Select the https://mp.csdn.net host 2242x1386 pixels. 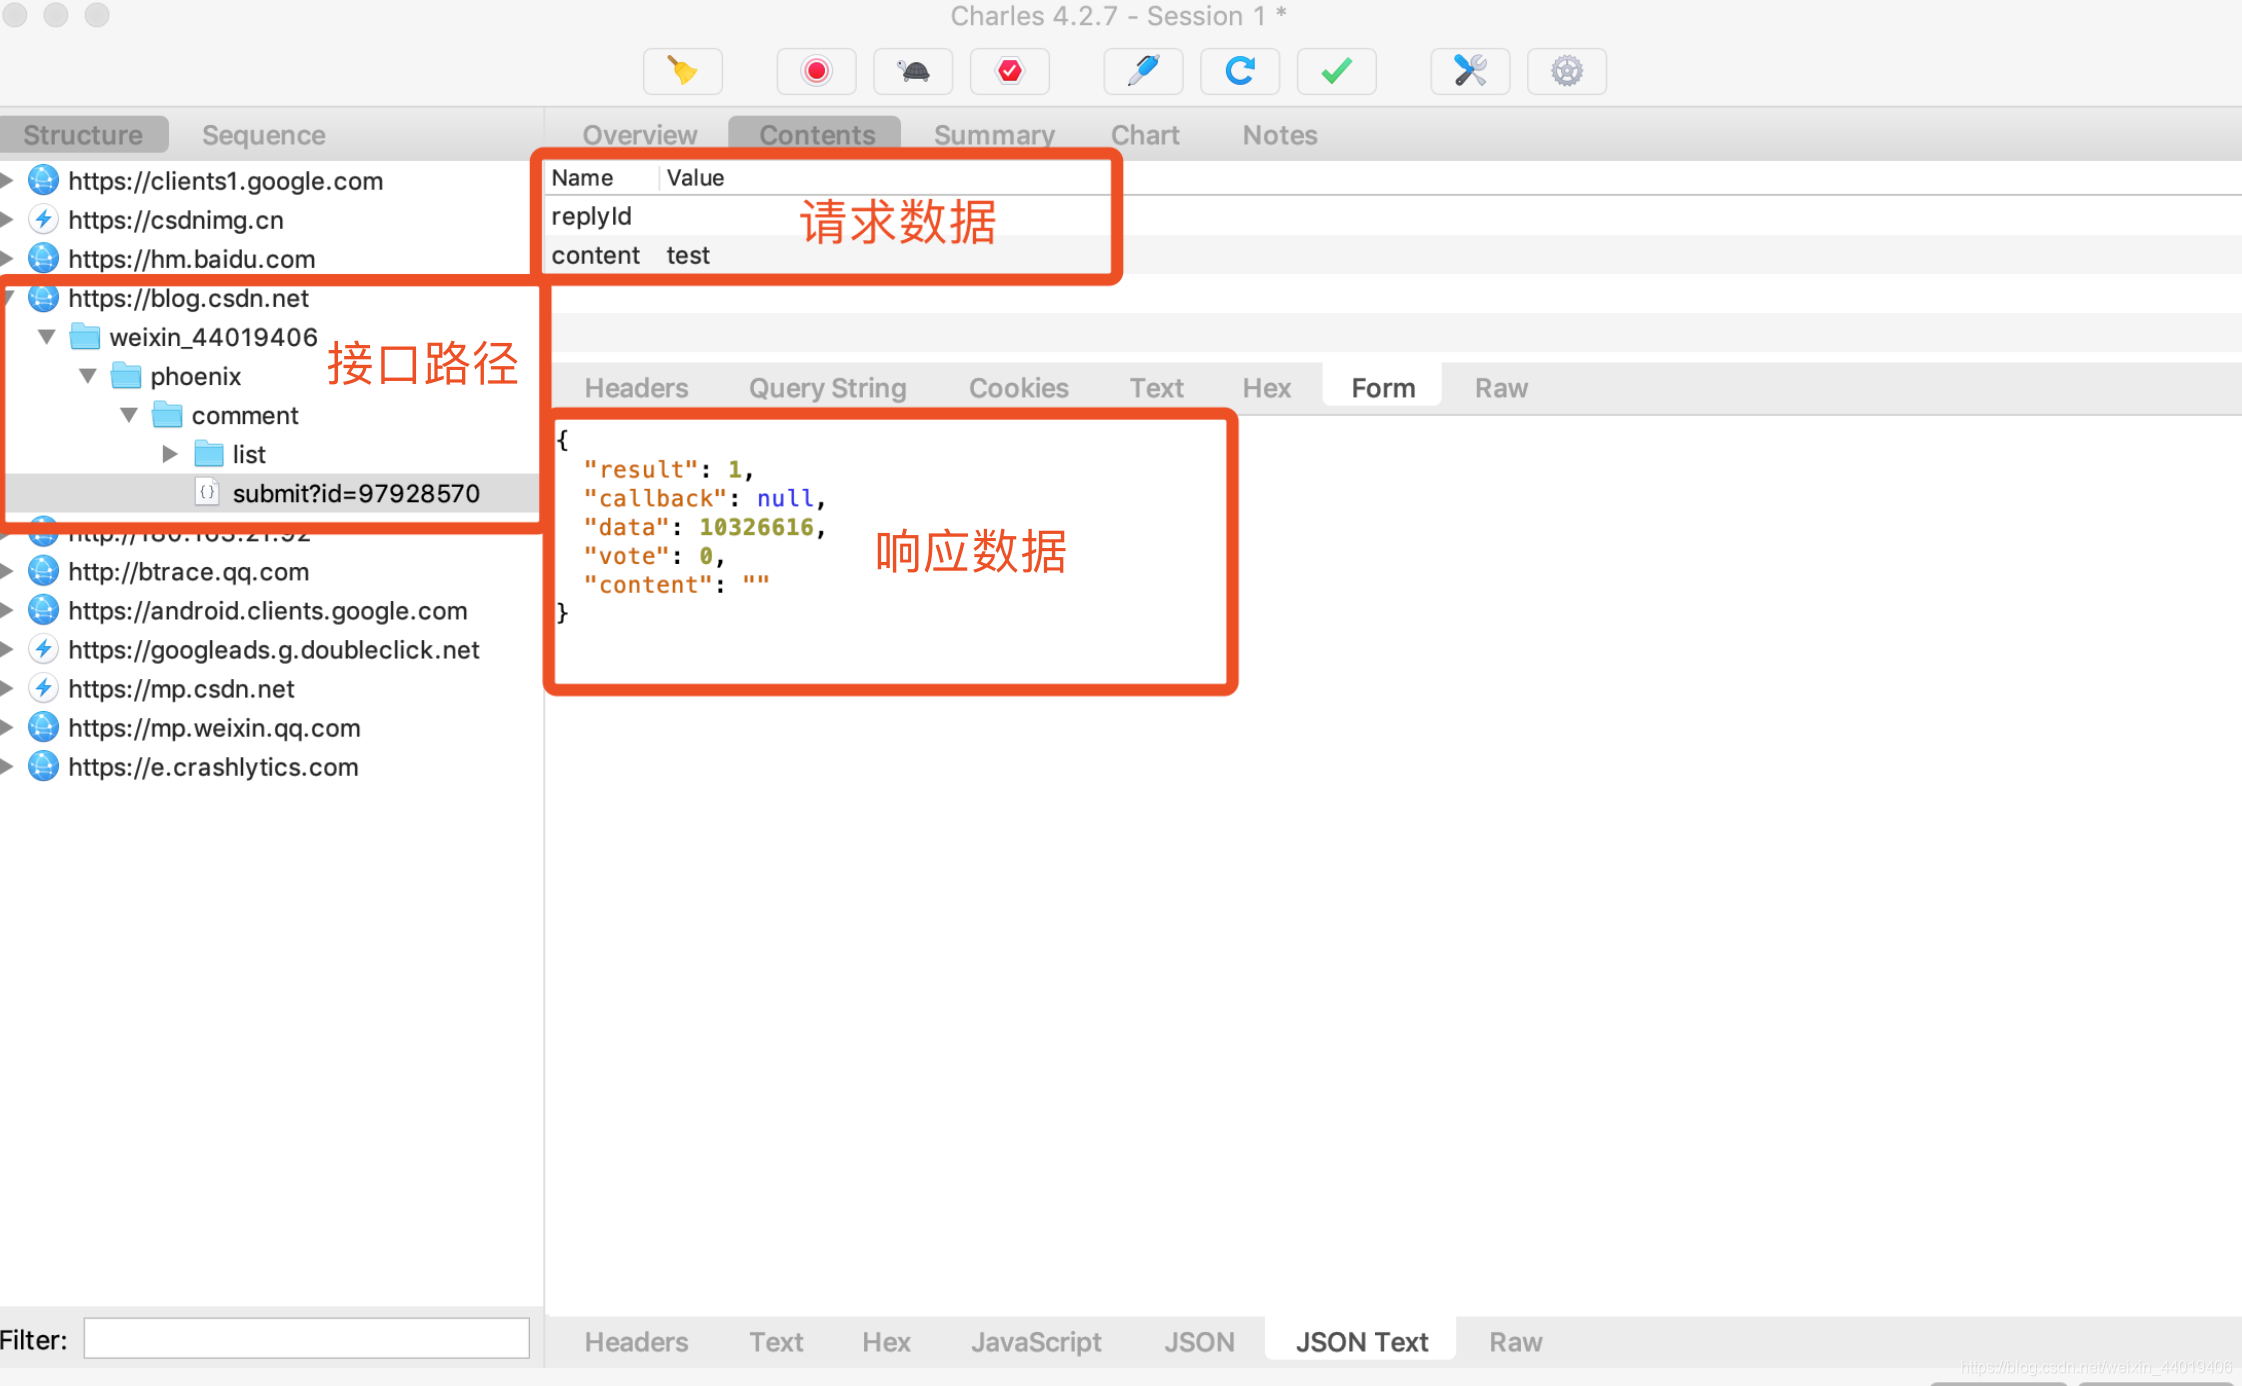181,689
